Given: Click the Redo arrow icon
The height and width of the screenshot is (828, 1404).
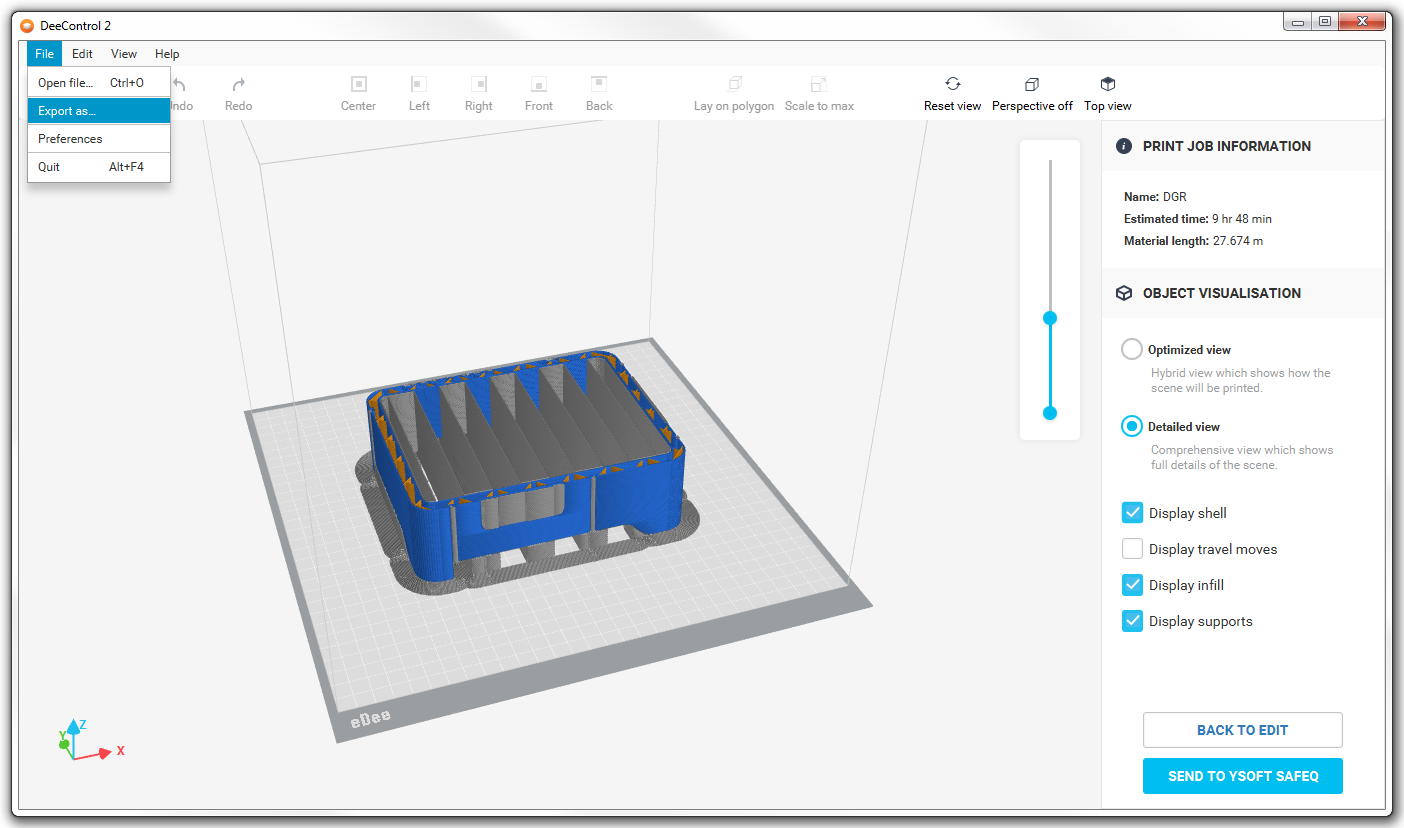Looking at the screenshot, I should click(238, 86).
